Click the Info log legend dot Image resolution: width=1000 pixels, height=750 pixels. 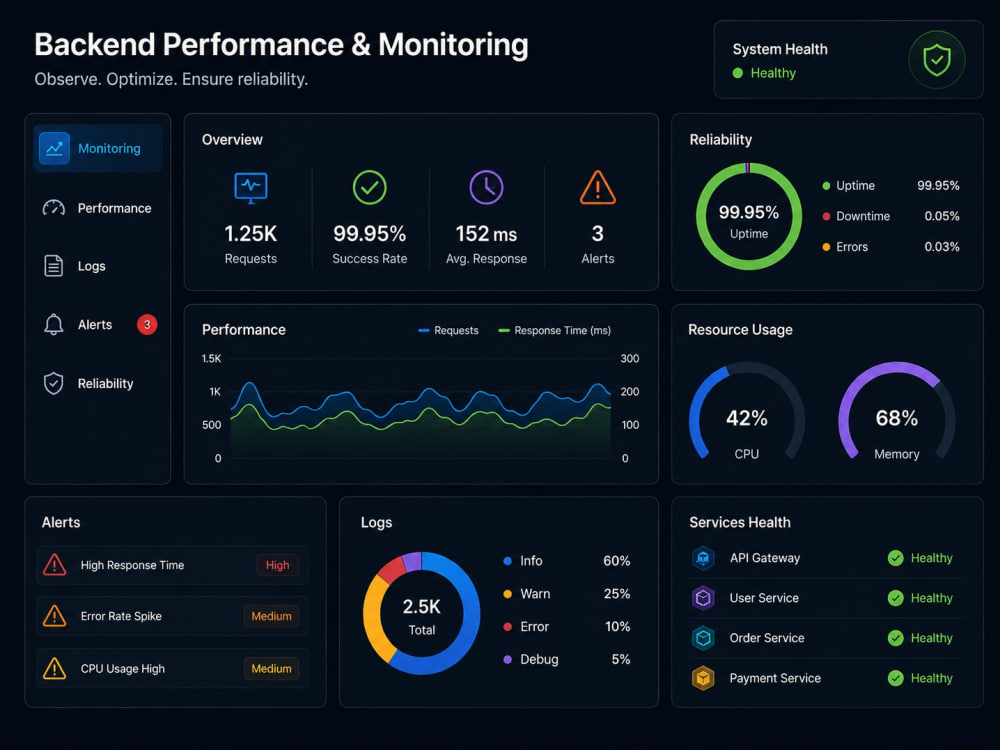508,561
